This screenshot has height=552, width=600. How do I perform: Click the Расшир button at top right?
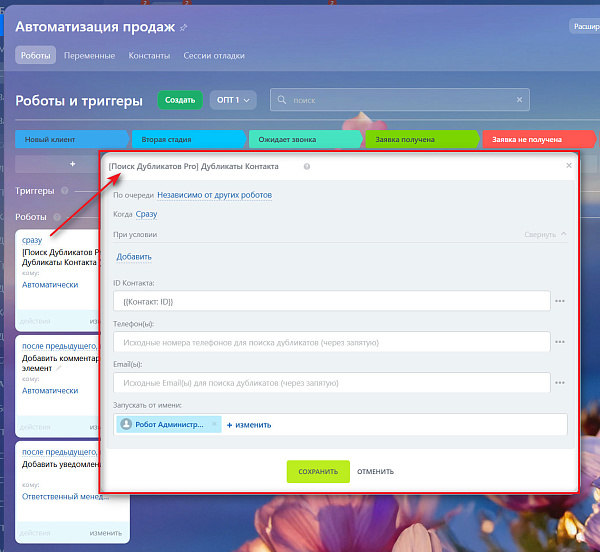pyautogui.click(x=585, y=26)
